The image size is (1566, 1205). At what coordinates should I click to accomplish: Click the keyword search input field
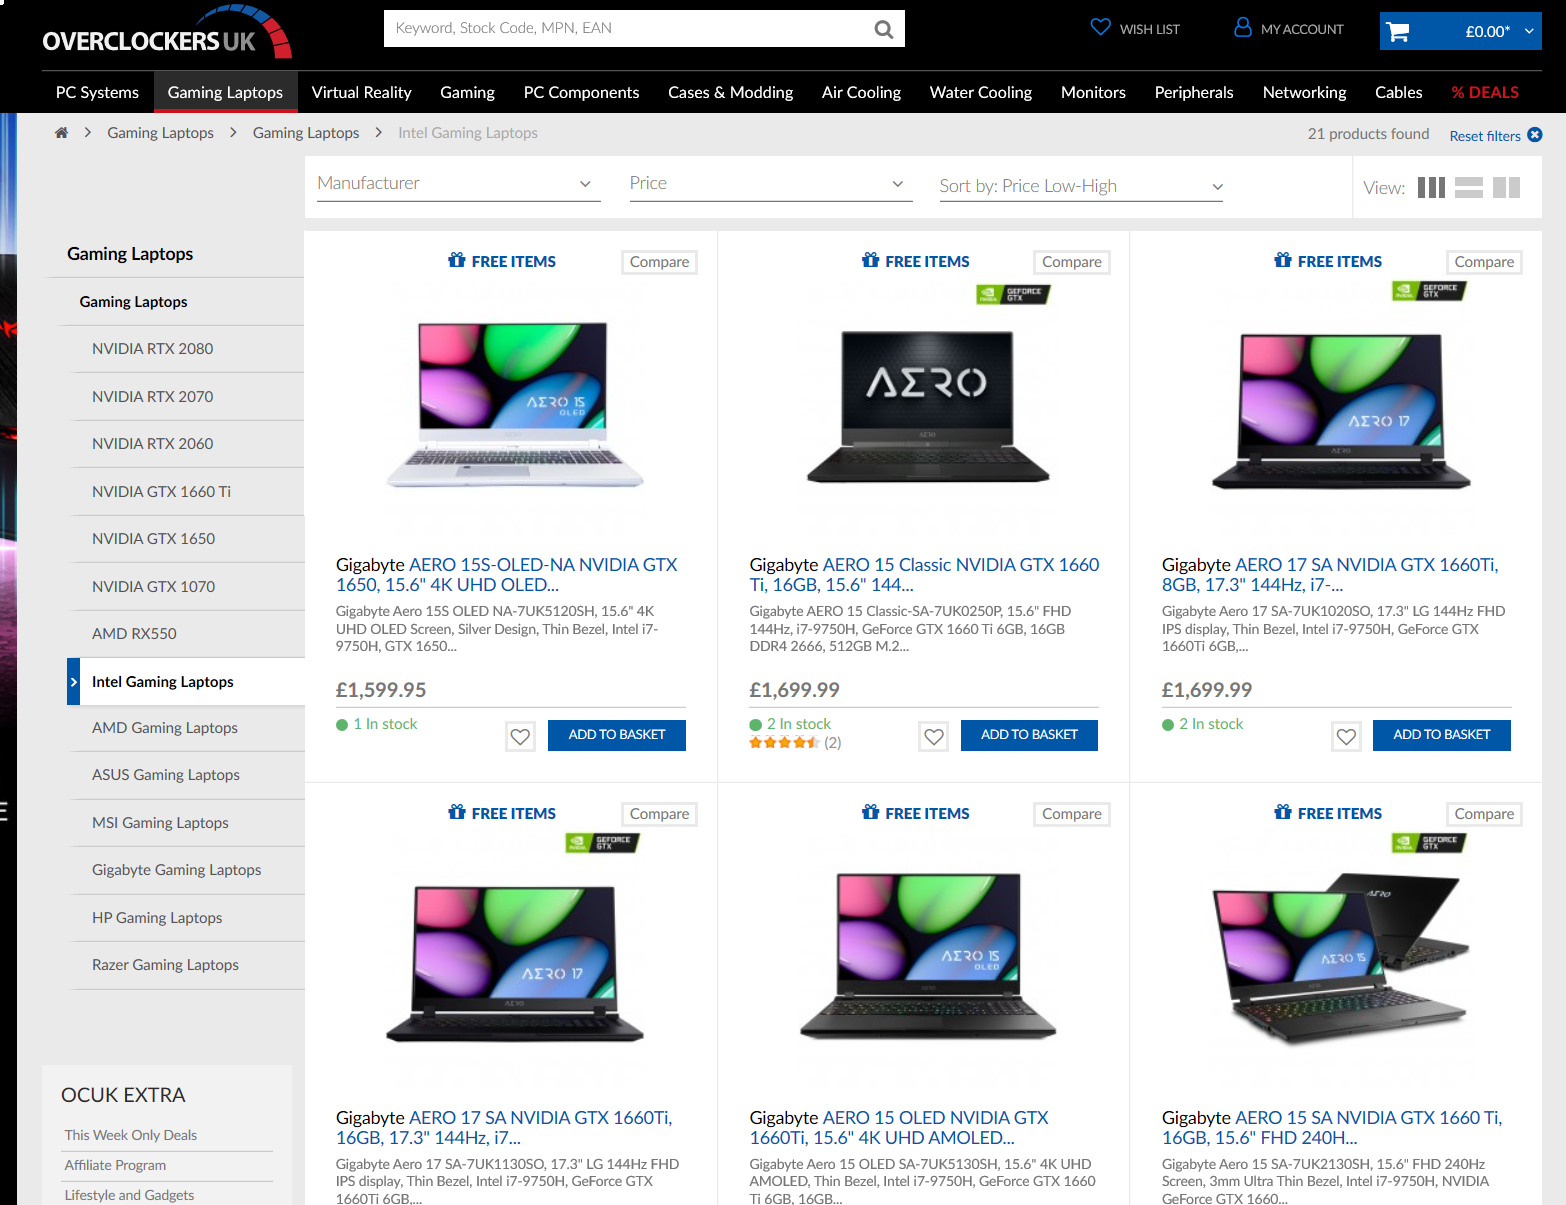625,28
